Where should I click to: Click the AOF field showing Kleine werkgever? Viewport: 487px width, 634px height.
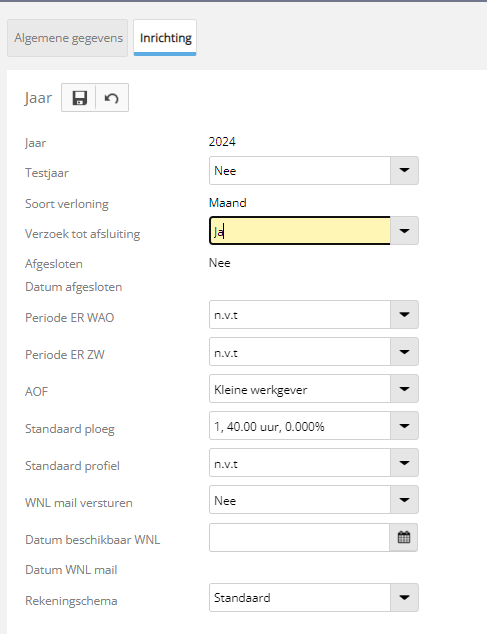[300, 389]
